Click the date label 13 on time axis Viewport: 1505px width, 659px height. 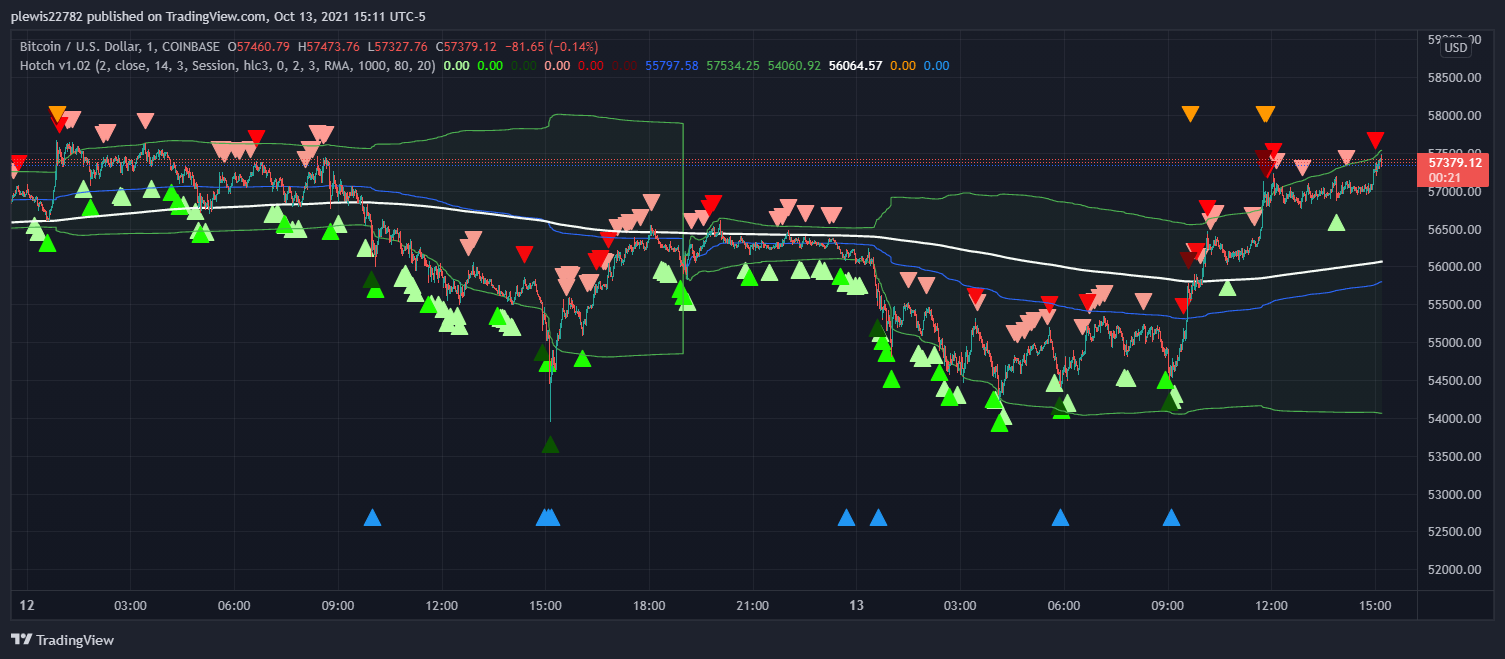856,606
